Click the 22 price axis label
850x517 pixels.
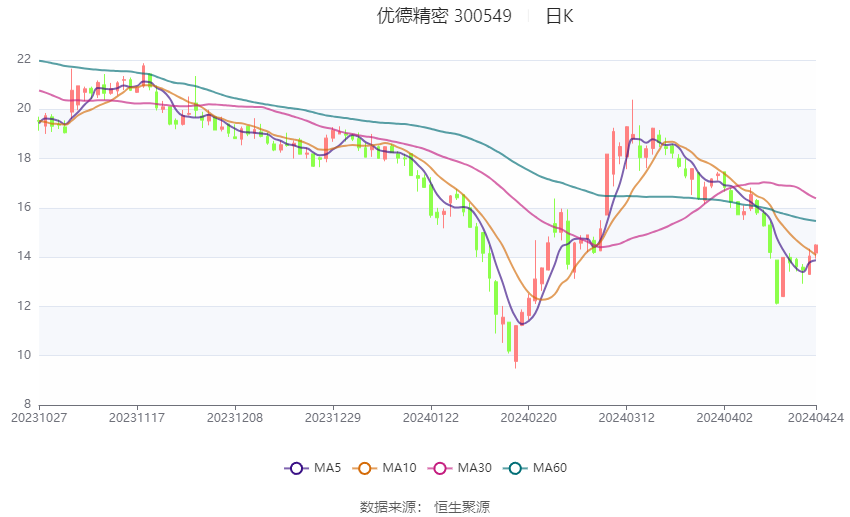coord(24,59)
